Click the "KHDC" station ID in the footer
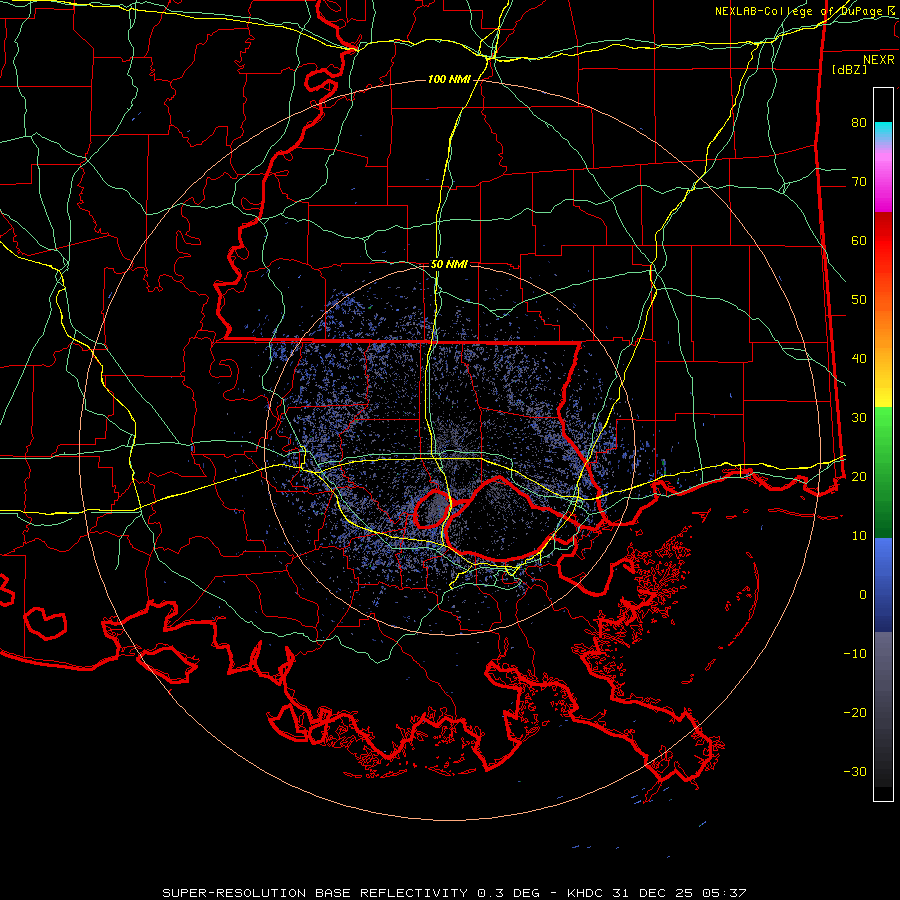Viewport: 900px width, 900px height. pos(586,893)
